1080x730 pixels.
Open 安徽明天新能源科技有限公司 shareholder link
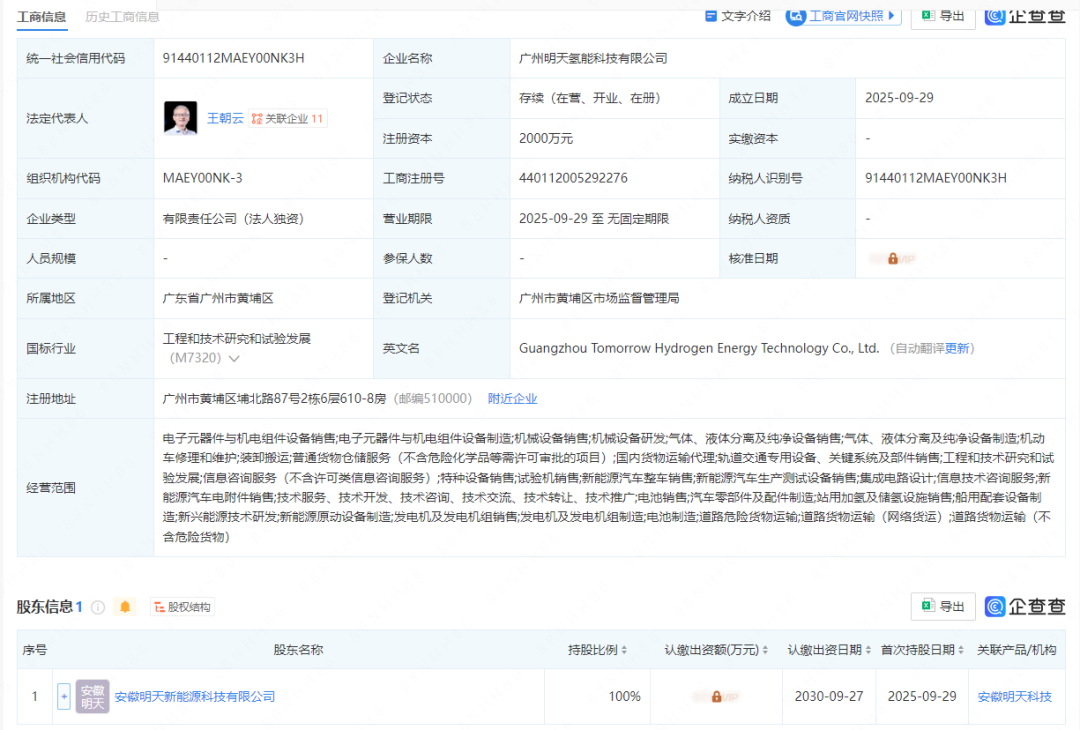[x=194, y=696]
